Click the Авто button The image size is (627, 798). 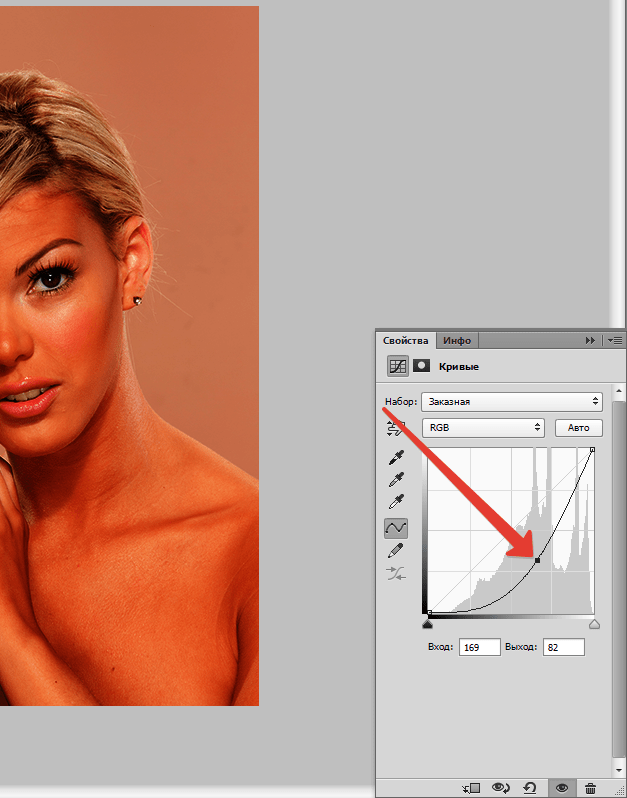578,428
